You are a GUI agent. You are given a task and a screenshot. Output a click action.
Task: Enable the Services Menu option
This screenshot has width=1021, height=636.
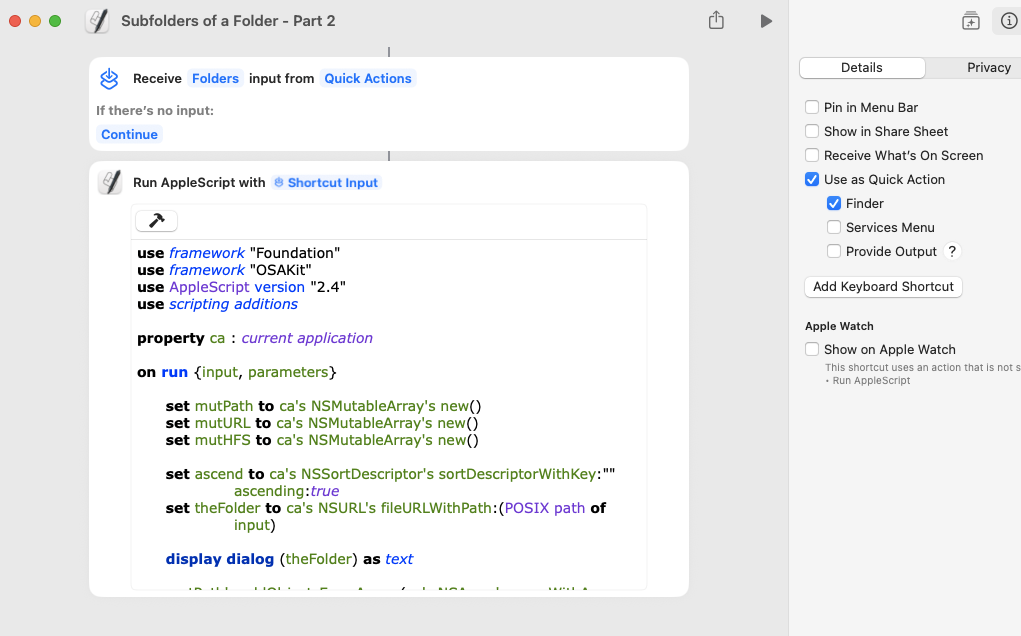click(x=833, y=227)
